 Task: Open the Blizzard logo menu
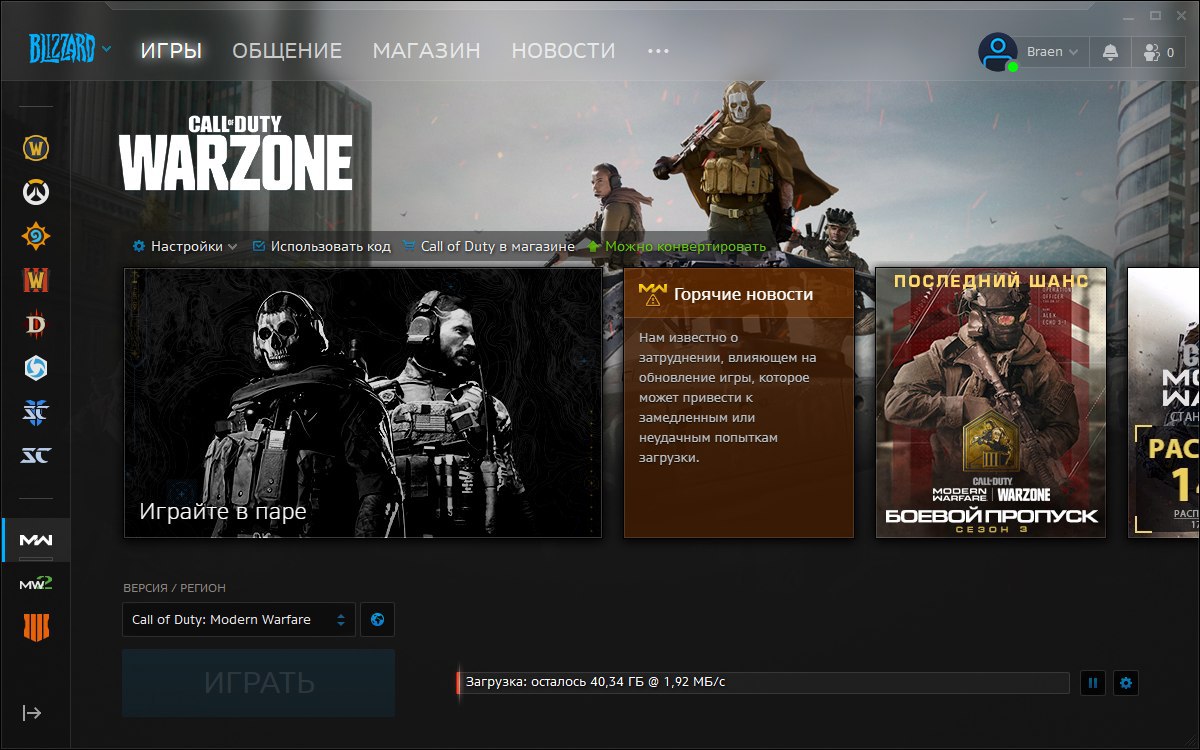coord(69,48)
